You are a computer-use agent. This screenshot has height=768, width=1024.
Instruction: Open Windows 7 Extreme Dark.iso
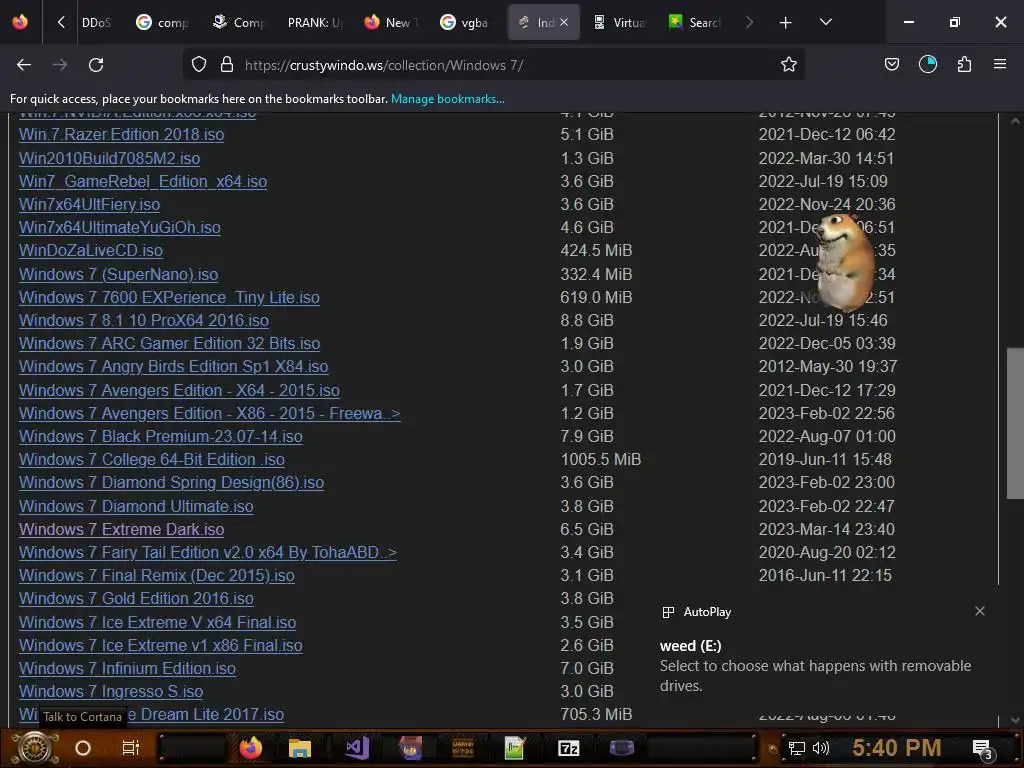(x=121, y=529)
